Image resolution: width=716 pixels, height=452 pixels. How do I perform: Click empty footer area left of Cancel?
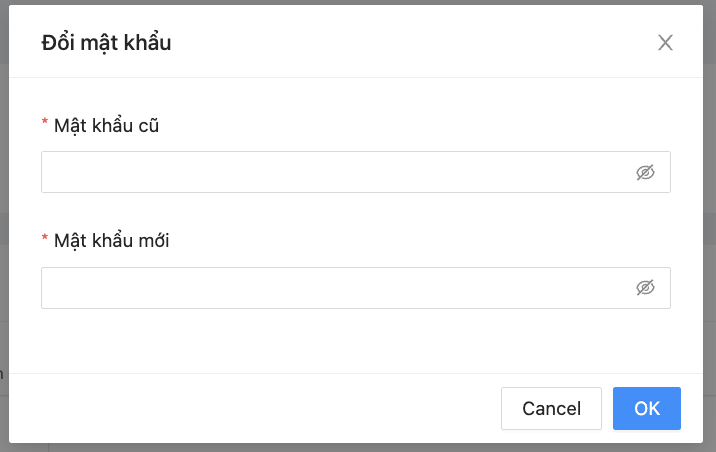pos(250,408)
